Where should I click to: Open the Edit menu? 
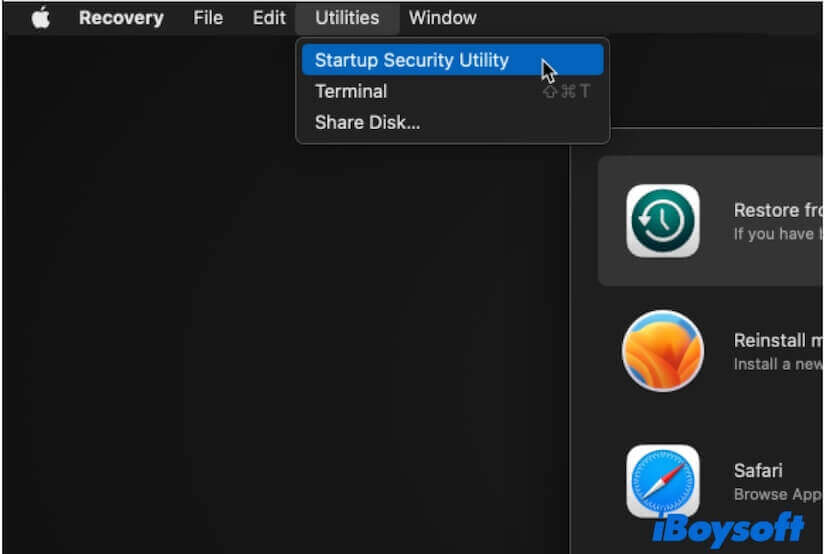point(268,18)
